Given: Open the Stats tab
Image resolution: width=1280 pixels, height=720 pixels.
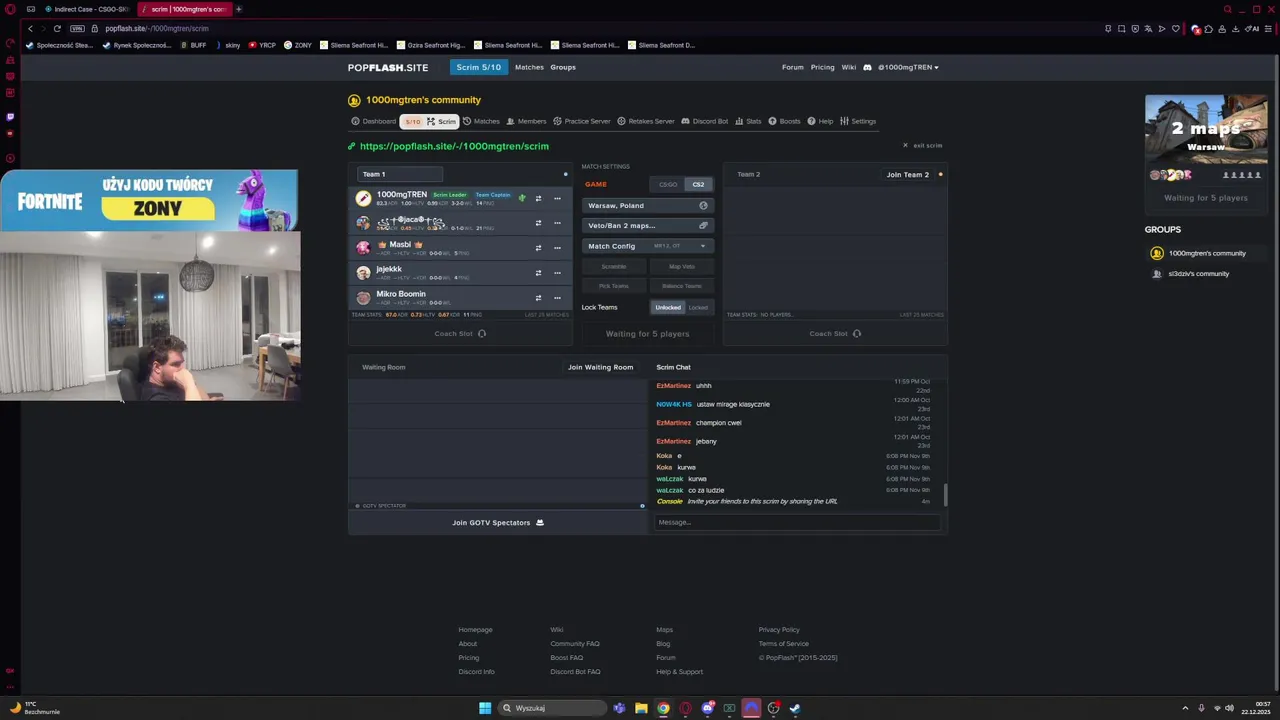Looking at the screenshot, I should (x=748, y=121).
